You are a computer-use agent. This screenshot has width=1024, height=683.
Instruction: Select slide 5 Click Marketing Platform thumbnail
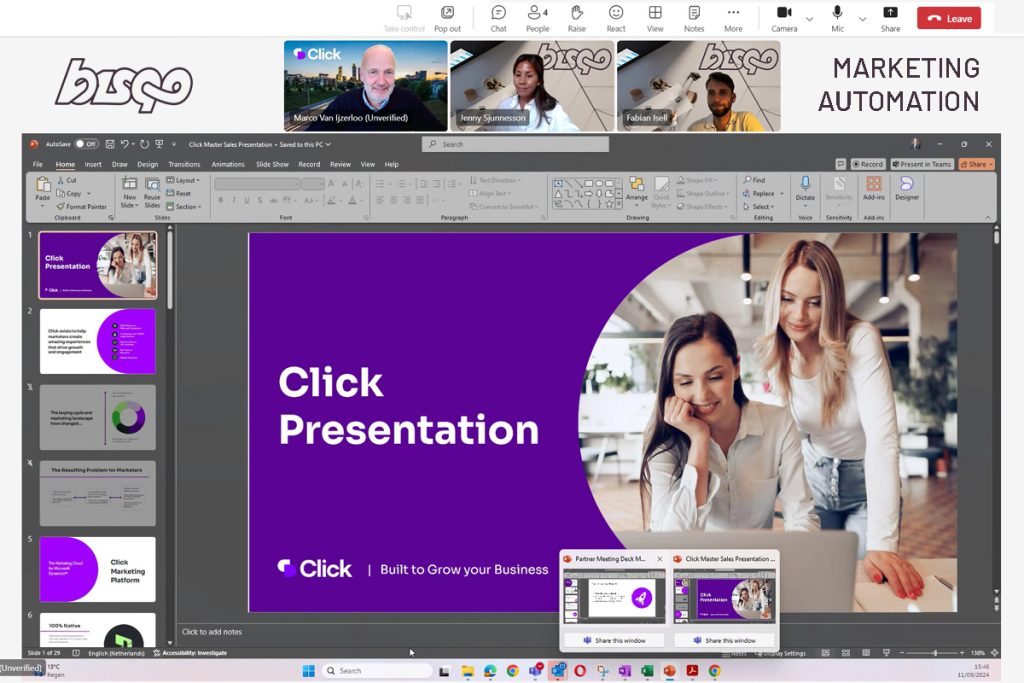pyautogui.click(x=98, y=569)
